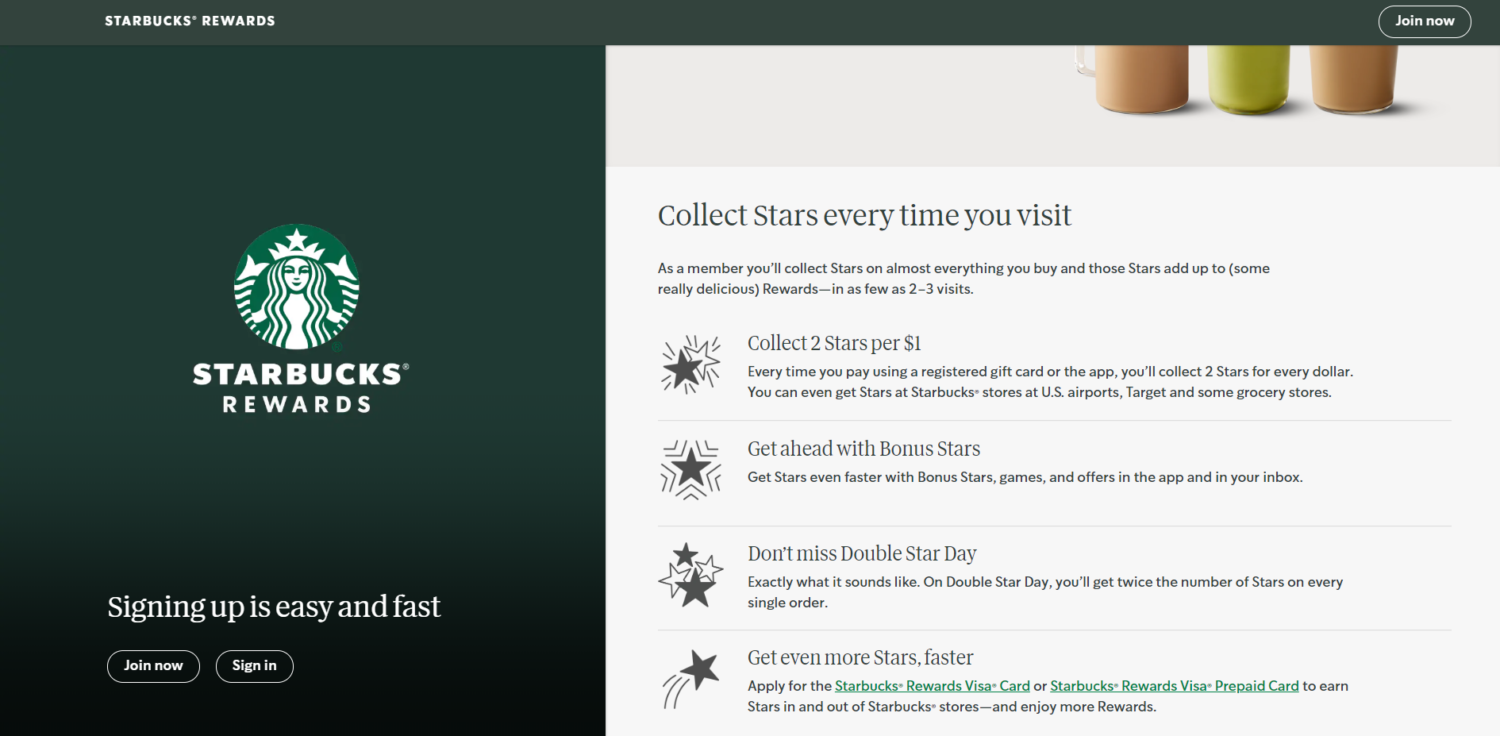
Task: Click Get ahead with Bonus Stars heading
Action: [864, 449]
